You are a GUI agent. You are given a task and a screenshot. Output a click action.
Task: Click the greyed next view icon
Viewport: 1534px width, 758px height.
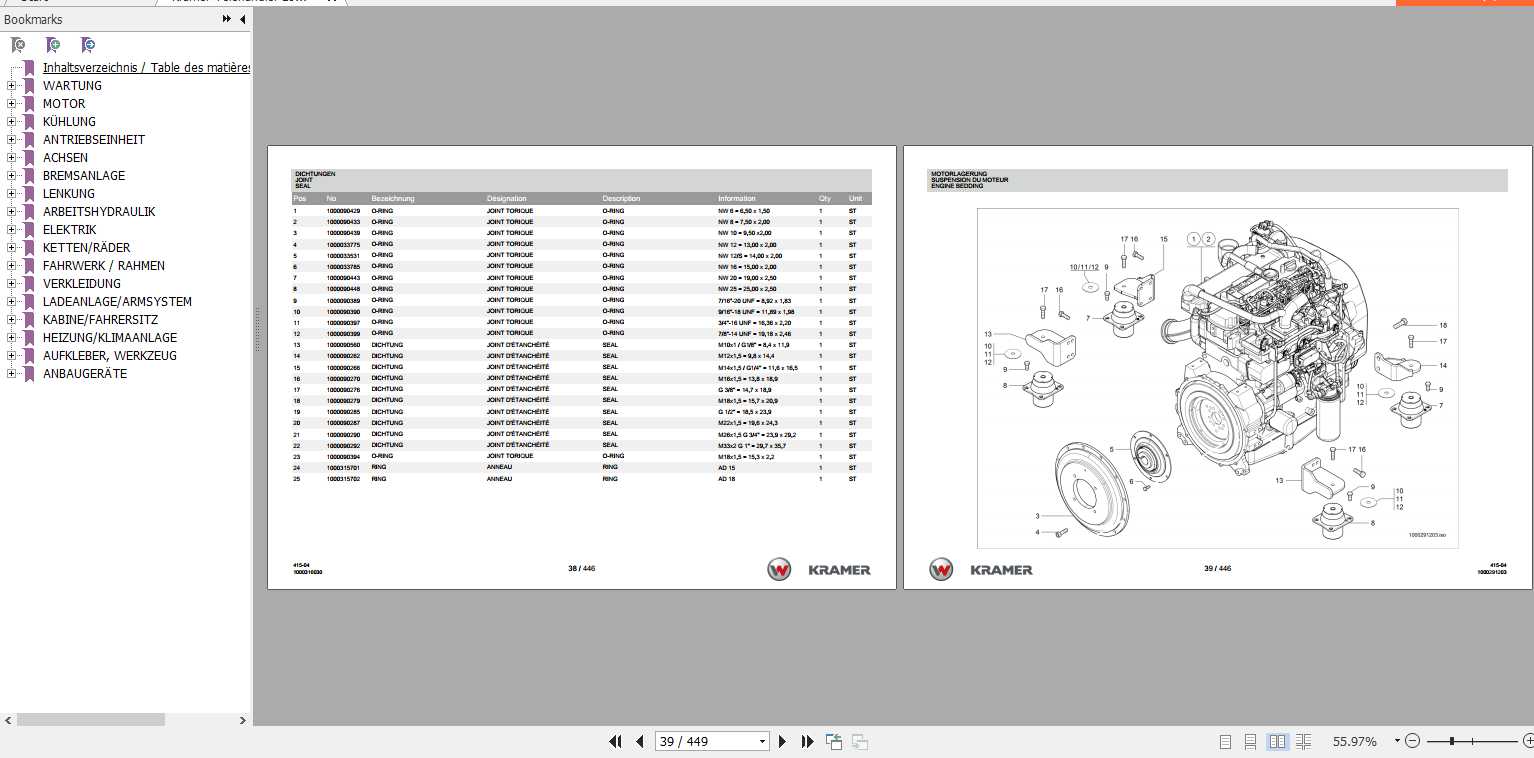pos(859,742)
